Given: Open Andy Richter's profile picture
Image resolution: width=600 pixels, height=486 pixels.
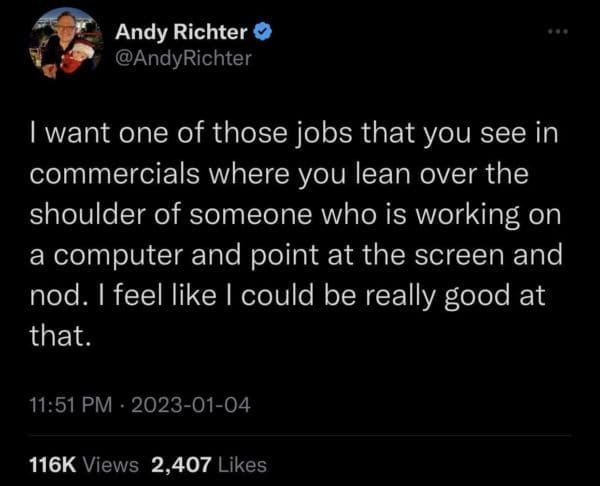Looking at the screenshot, I should [x=68, y=45].
